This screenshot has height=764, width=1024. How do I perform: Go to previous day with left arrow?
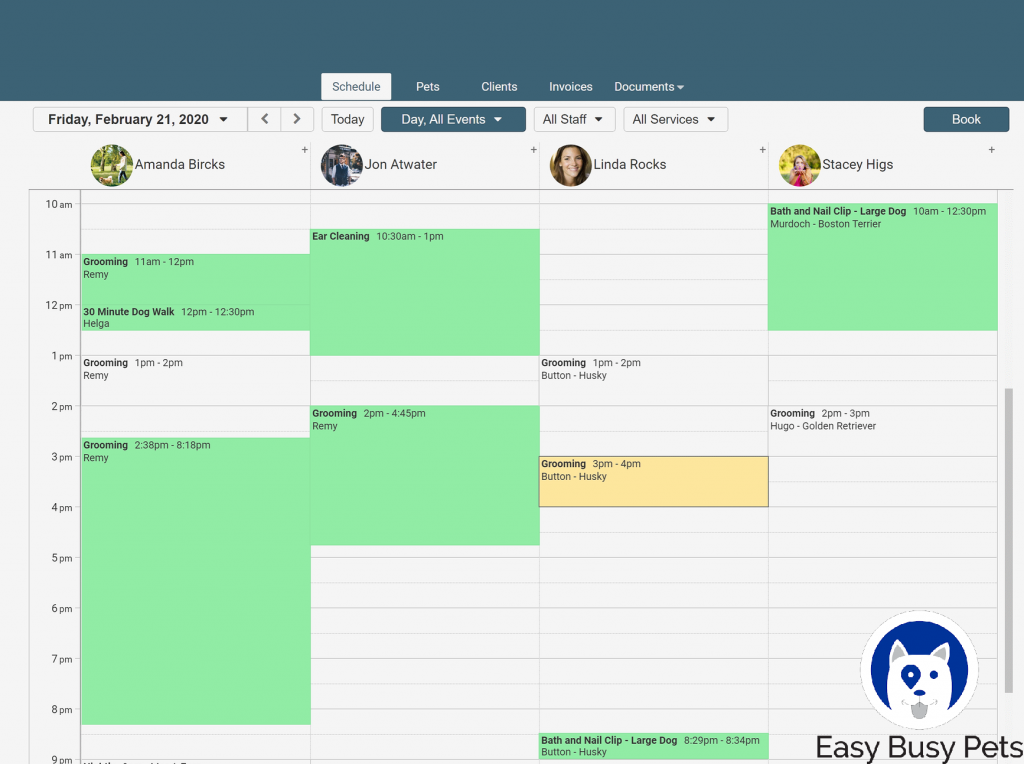tap(264, 119)
